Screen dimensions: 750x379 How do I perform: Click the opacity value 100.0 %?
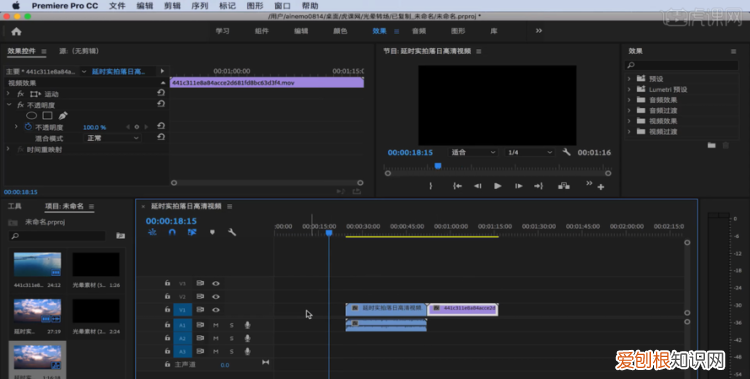click(x=95, y=127)
